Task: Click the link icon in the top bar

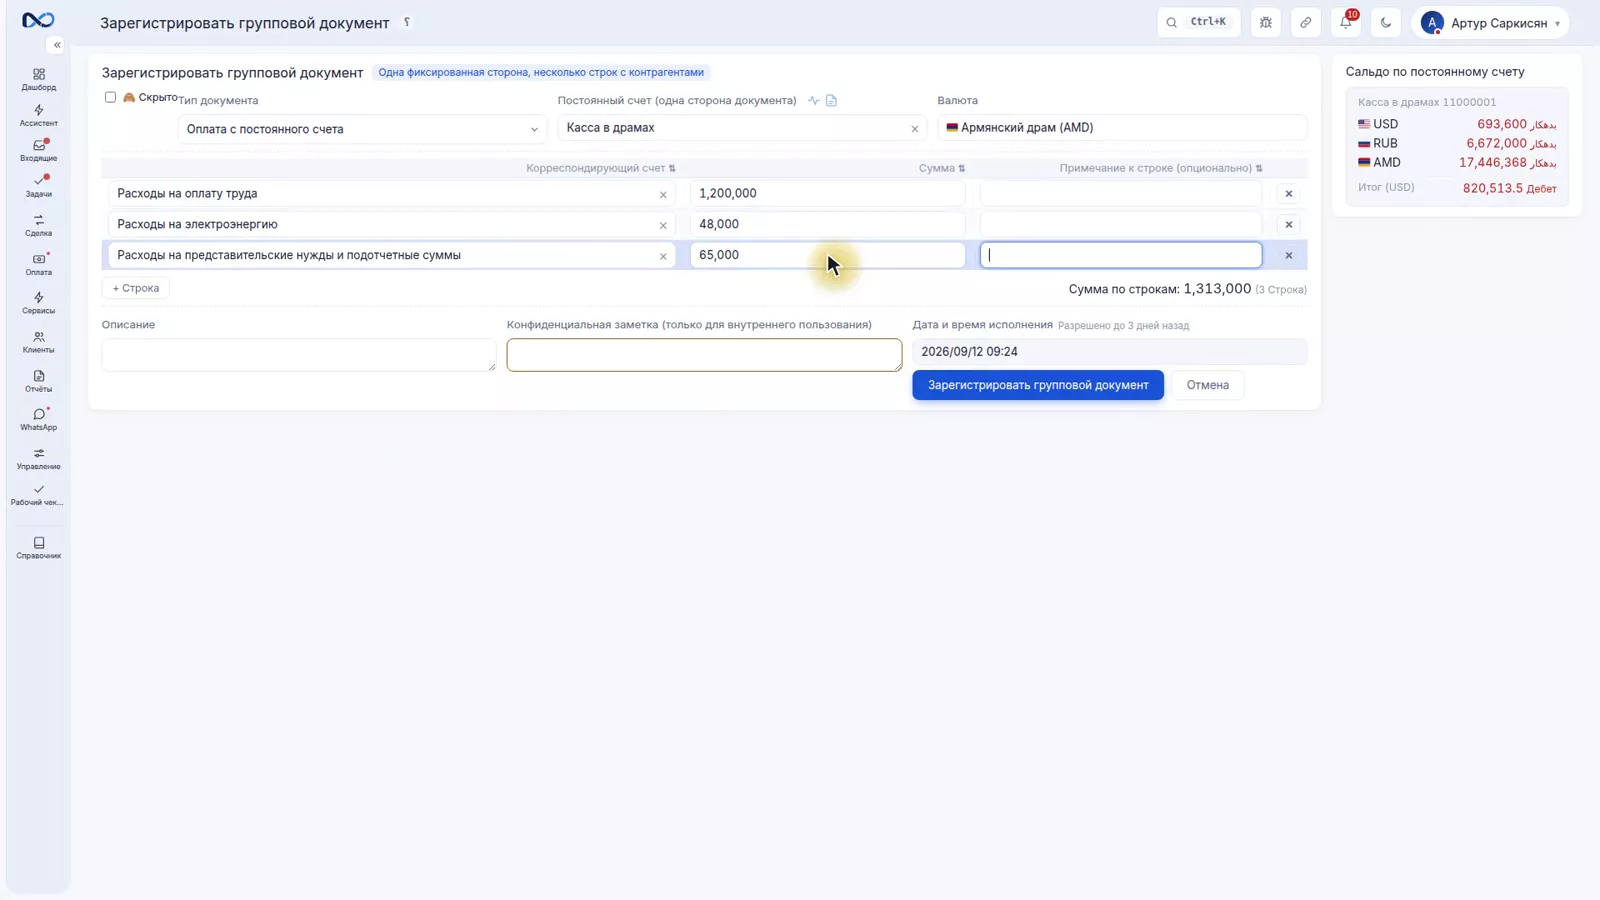Action: coord(1306,22)
